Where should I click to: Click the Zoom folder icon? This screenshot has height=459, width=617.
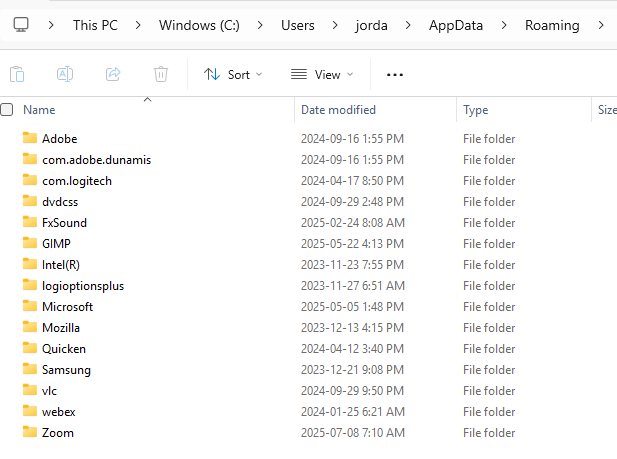(x=29, y=432)
